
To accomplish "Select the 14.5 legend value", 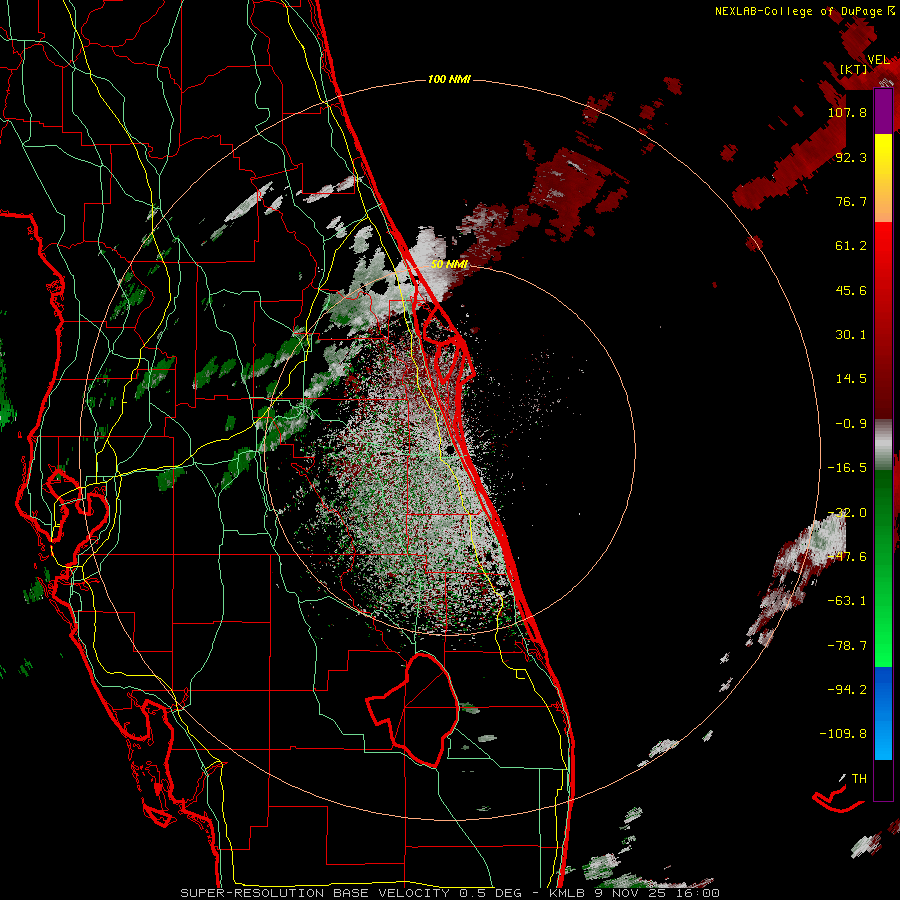I will (851, 379).
